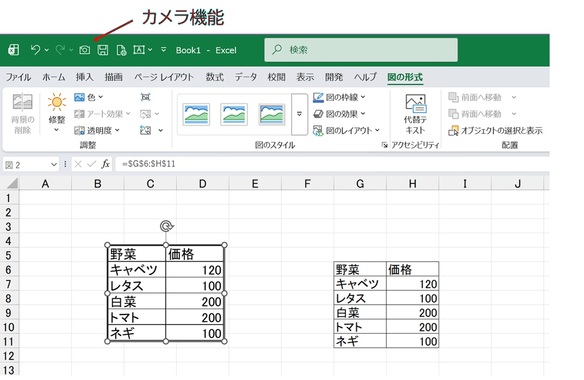Screen dimensions: 584x380
Task: Click the linked camera picture of vegetable table
Action: (166, 293)
